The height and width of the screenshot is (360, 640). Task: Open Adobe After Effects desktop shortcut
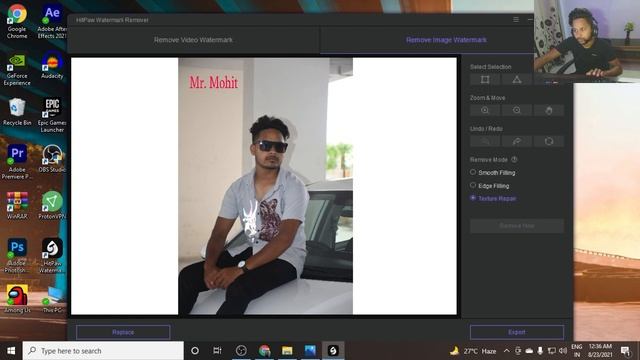tap(52, 21)
